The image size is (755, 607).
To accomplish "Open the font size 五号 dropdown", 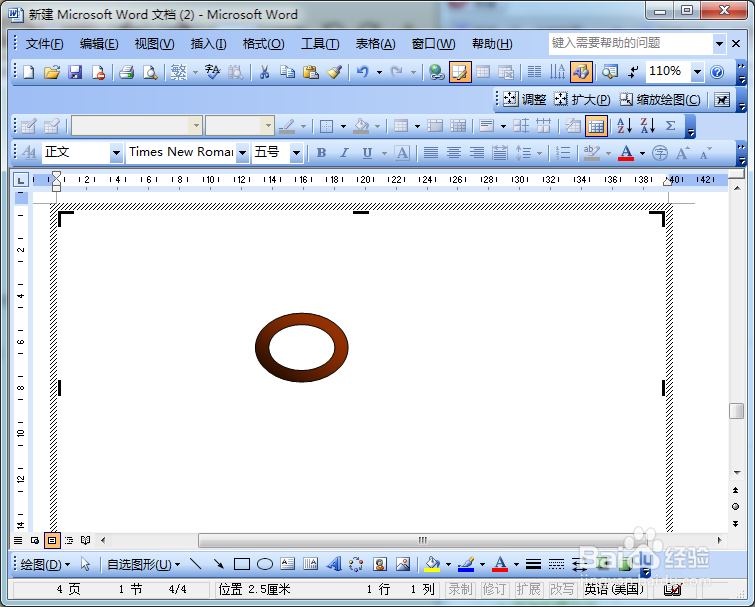I will point(296,153).
